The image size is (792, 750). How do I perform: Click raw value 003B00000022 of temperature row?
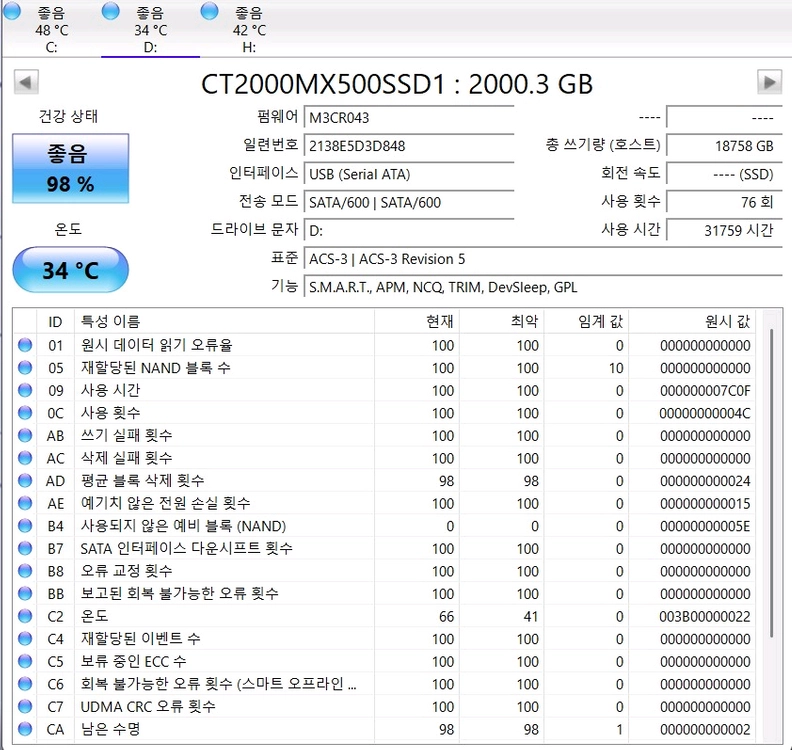coord(705,617)
